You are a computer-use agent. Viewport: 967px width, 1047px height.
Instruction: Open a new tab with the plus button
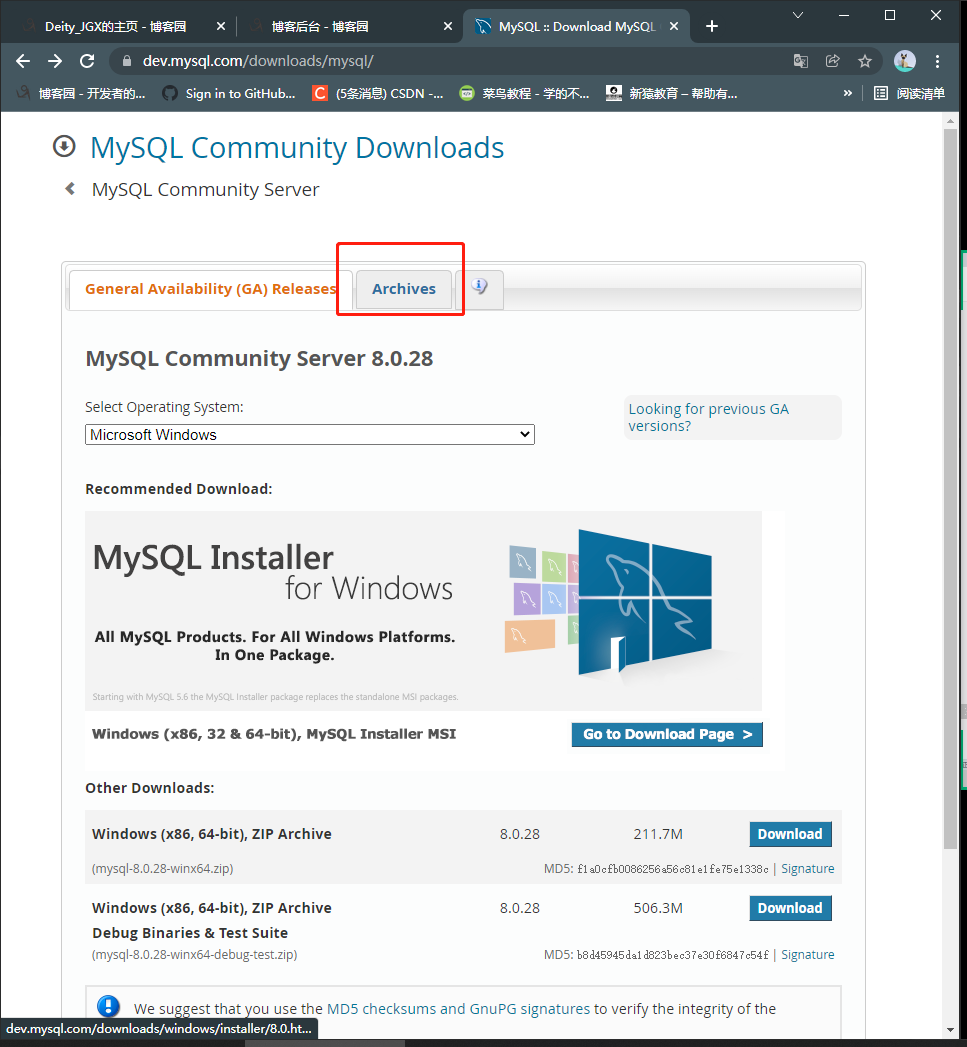click(x=712, y=26)
